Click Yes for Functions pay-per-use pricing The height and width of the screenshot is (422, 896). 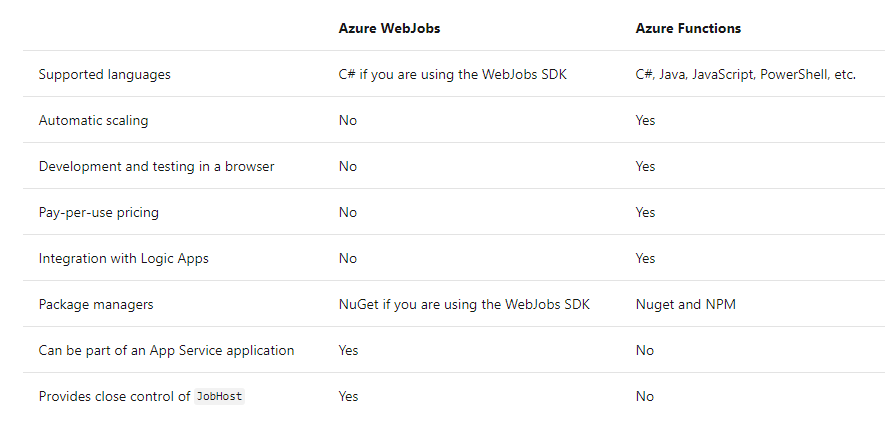645,212
